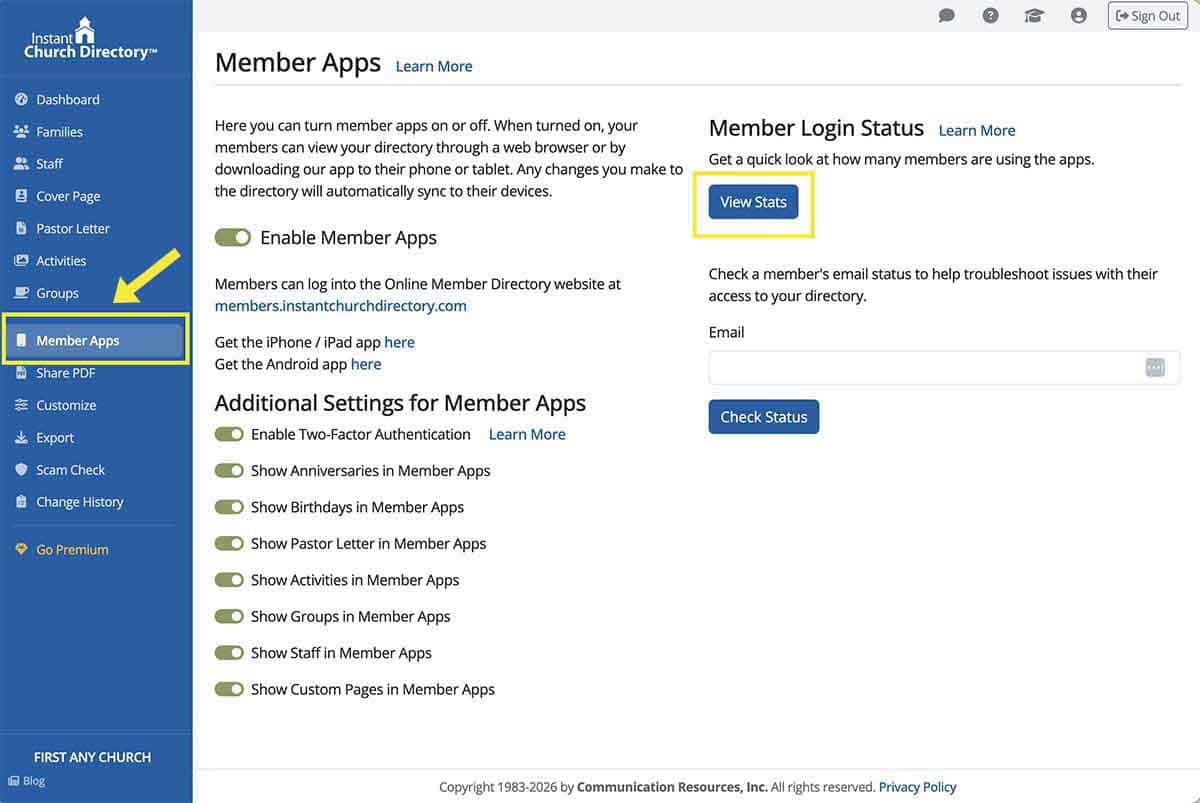This screenshot has height=803, width=1200.
Task: Click the Go Premium diamond icon
Action: click(21, 549)
